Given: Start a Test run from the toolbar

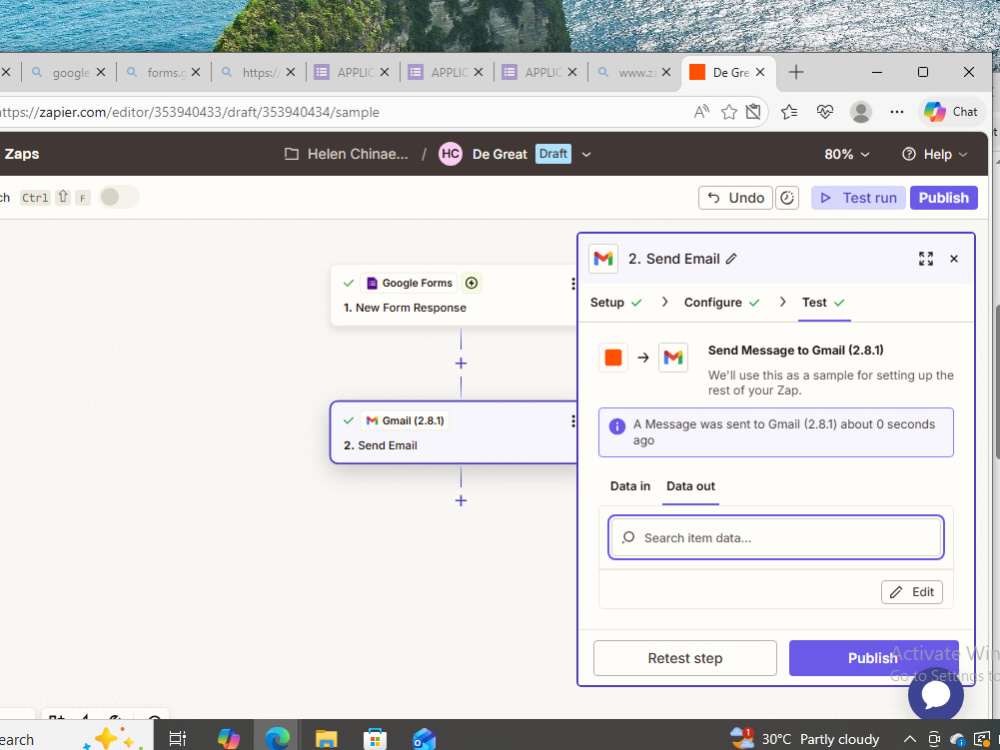Looking at the screenshot, I should click(858, 198).
